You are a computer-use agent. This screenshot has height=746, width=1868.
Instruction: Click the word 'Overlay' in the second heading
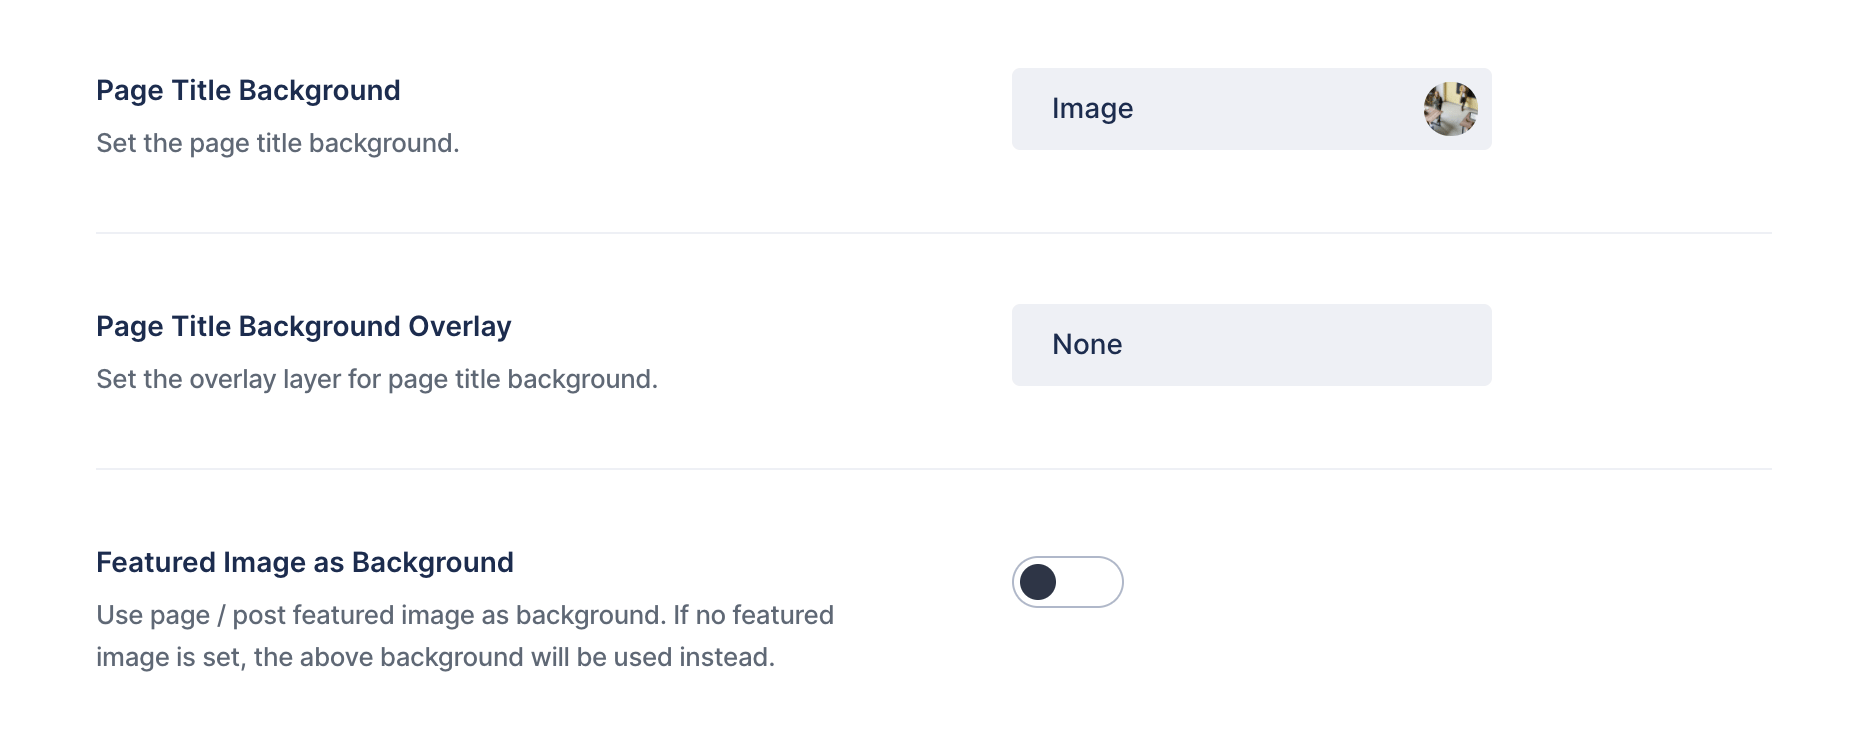[460, 327]
